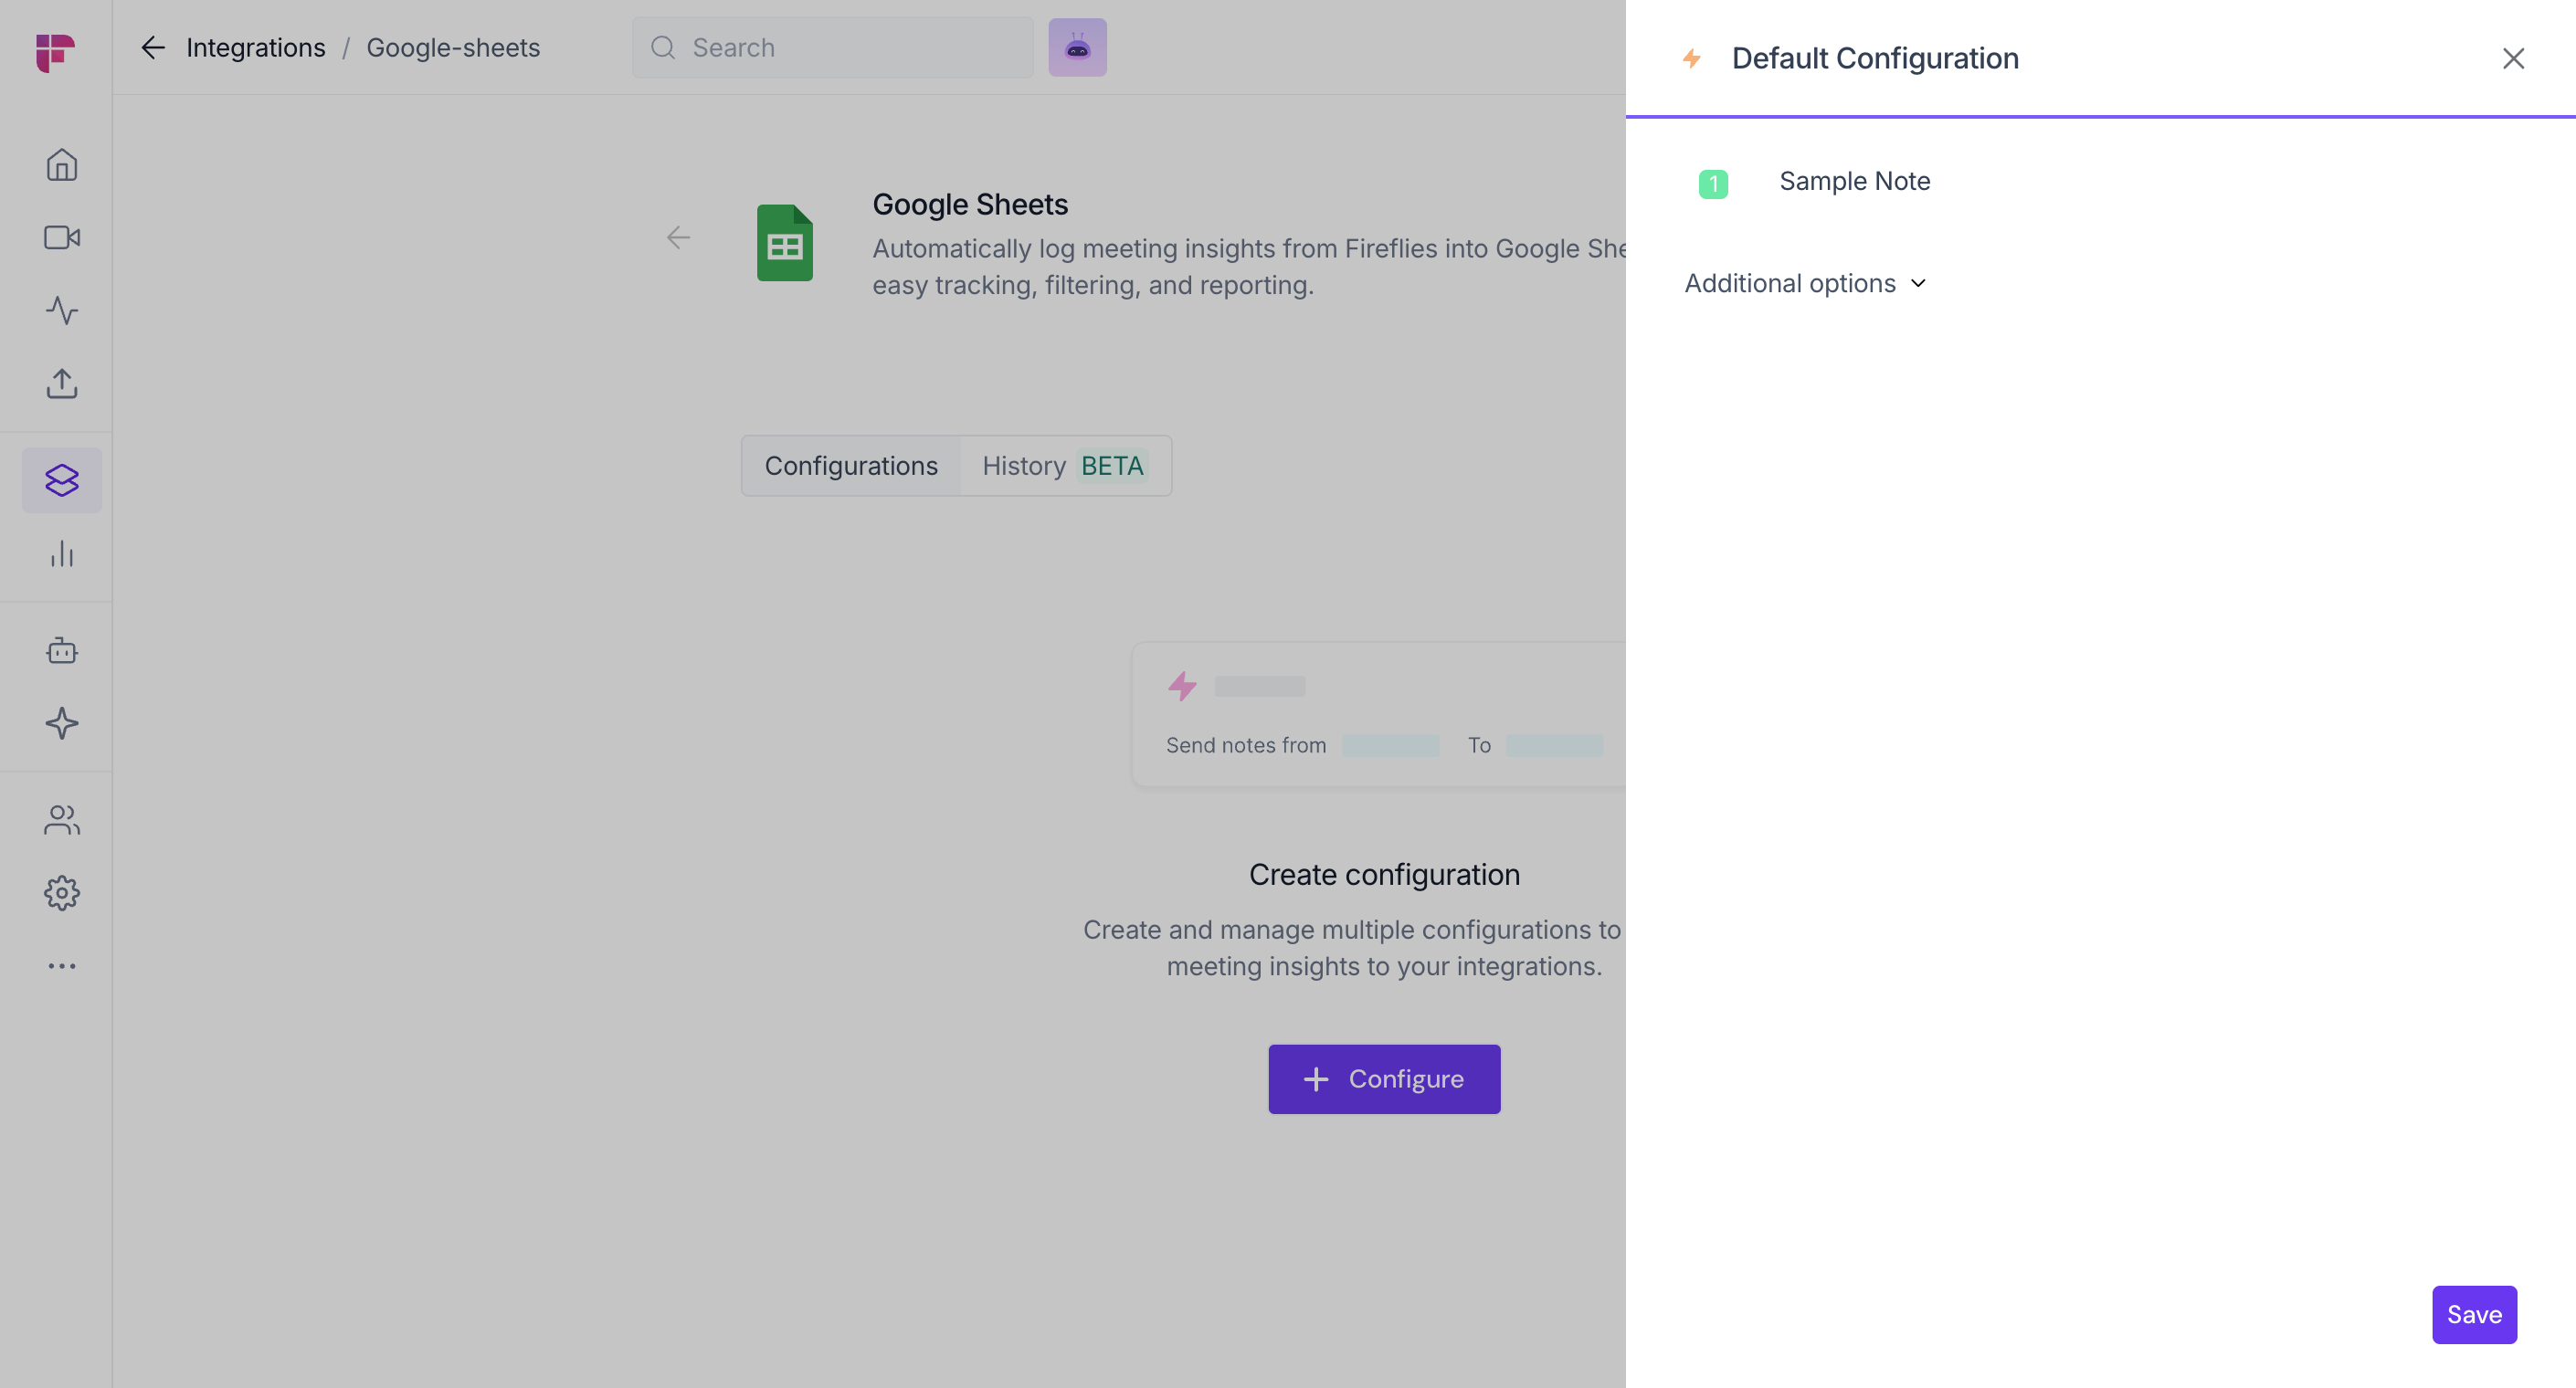2576x1388 pixels.
Task: Select the Integrations layers icon
Action: click(62, 480)
